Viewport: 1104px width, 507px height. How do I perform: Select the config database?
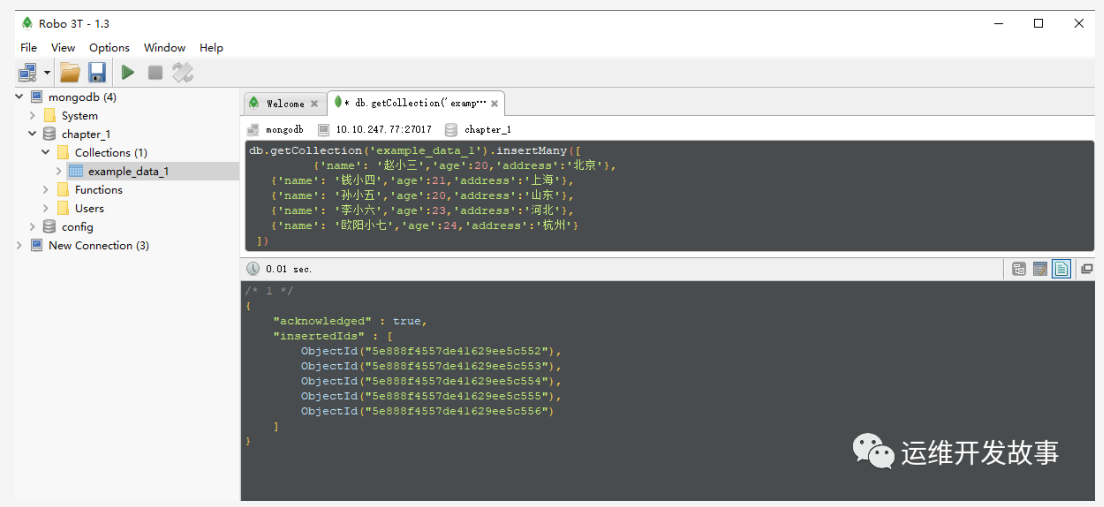point(77,227)
